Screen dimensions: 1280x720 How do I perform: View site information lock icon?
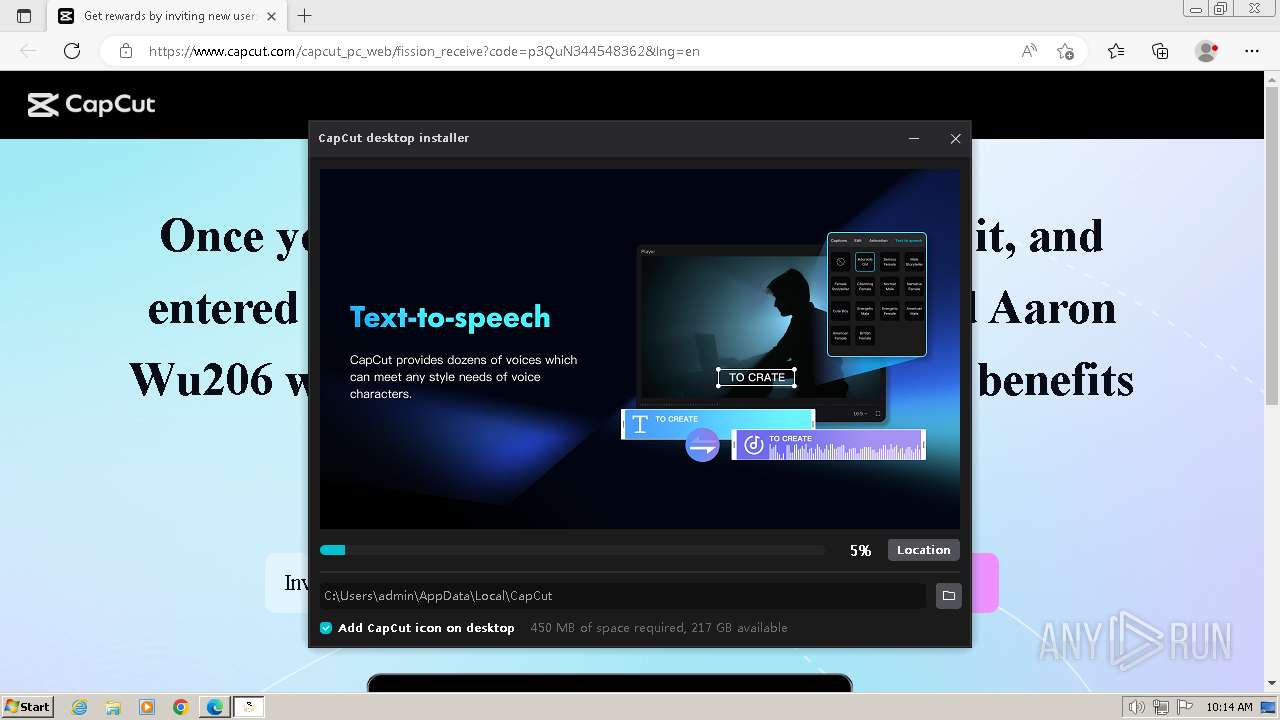126,51
